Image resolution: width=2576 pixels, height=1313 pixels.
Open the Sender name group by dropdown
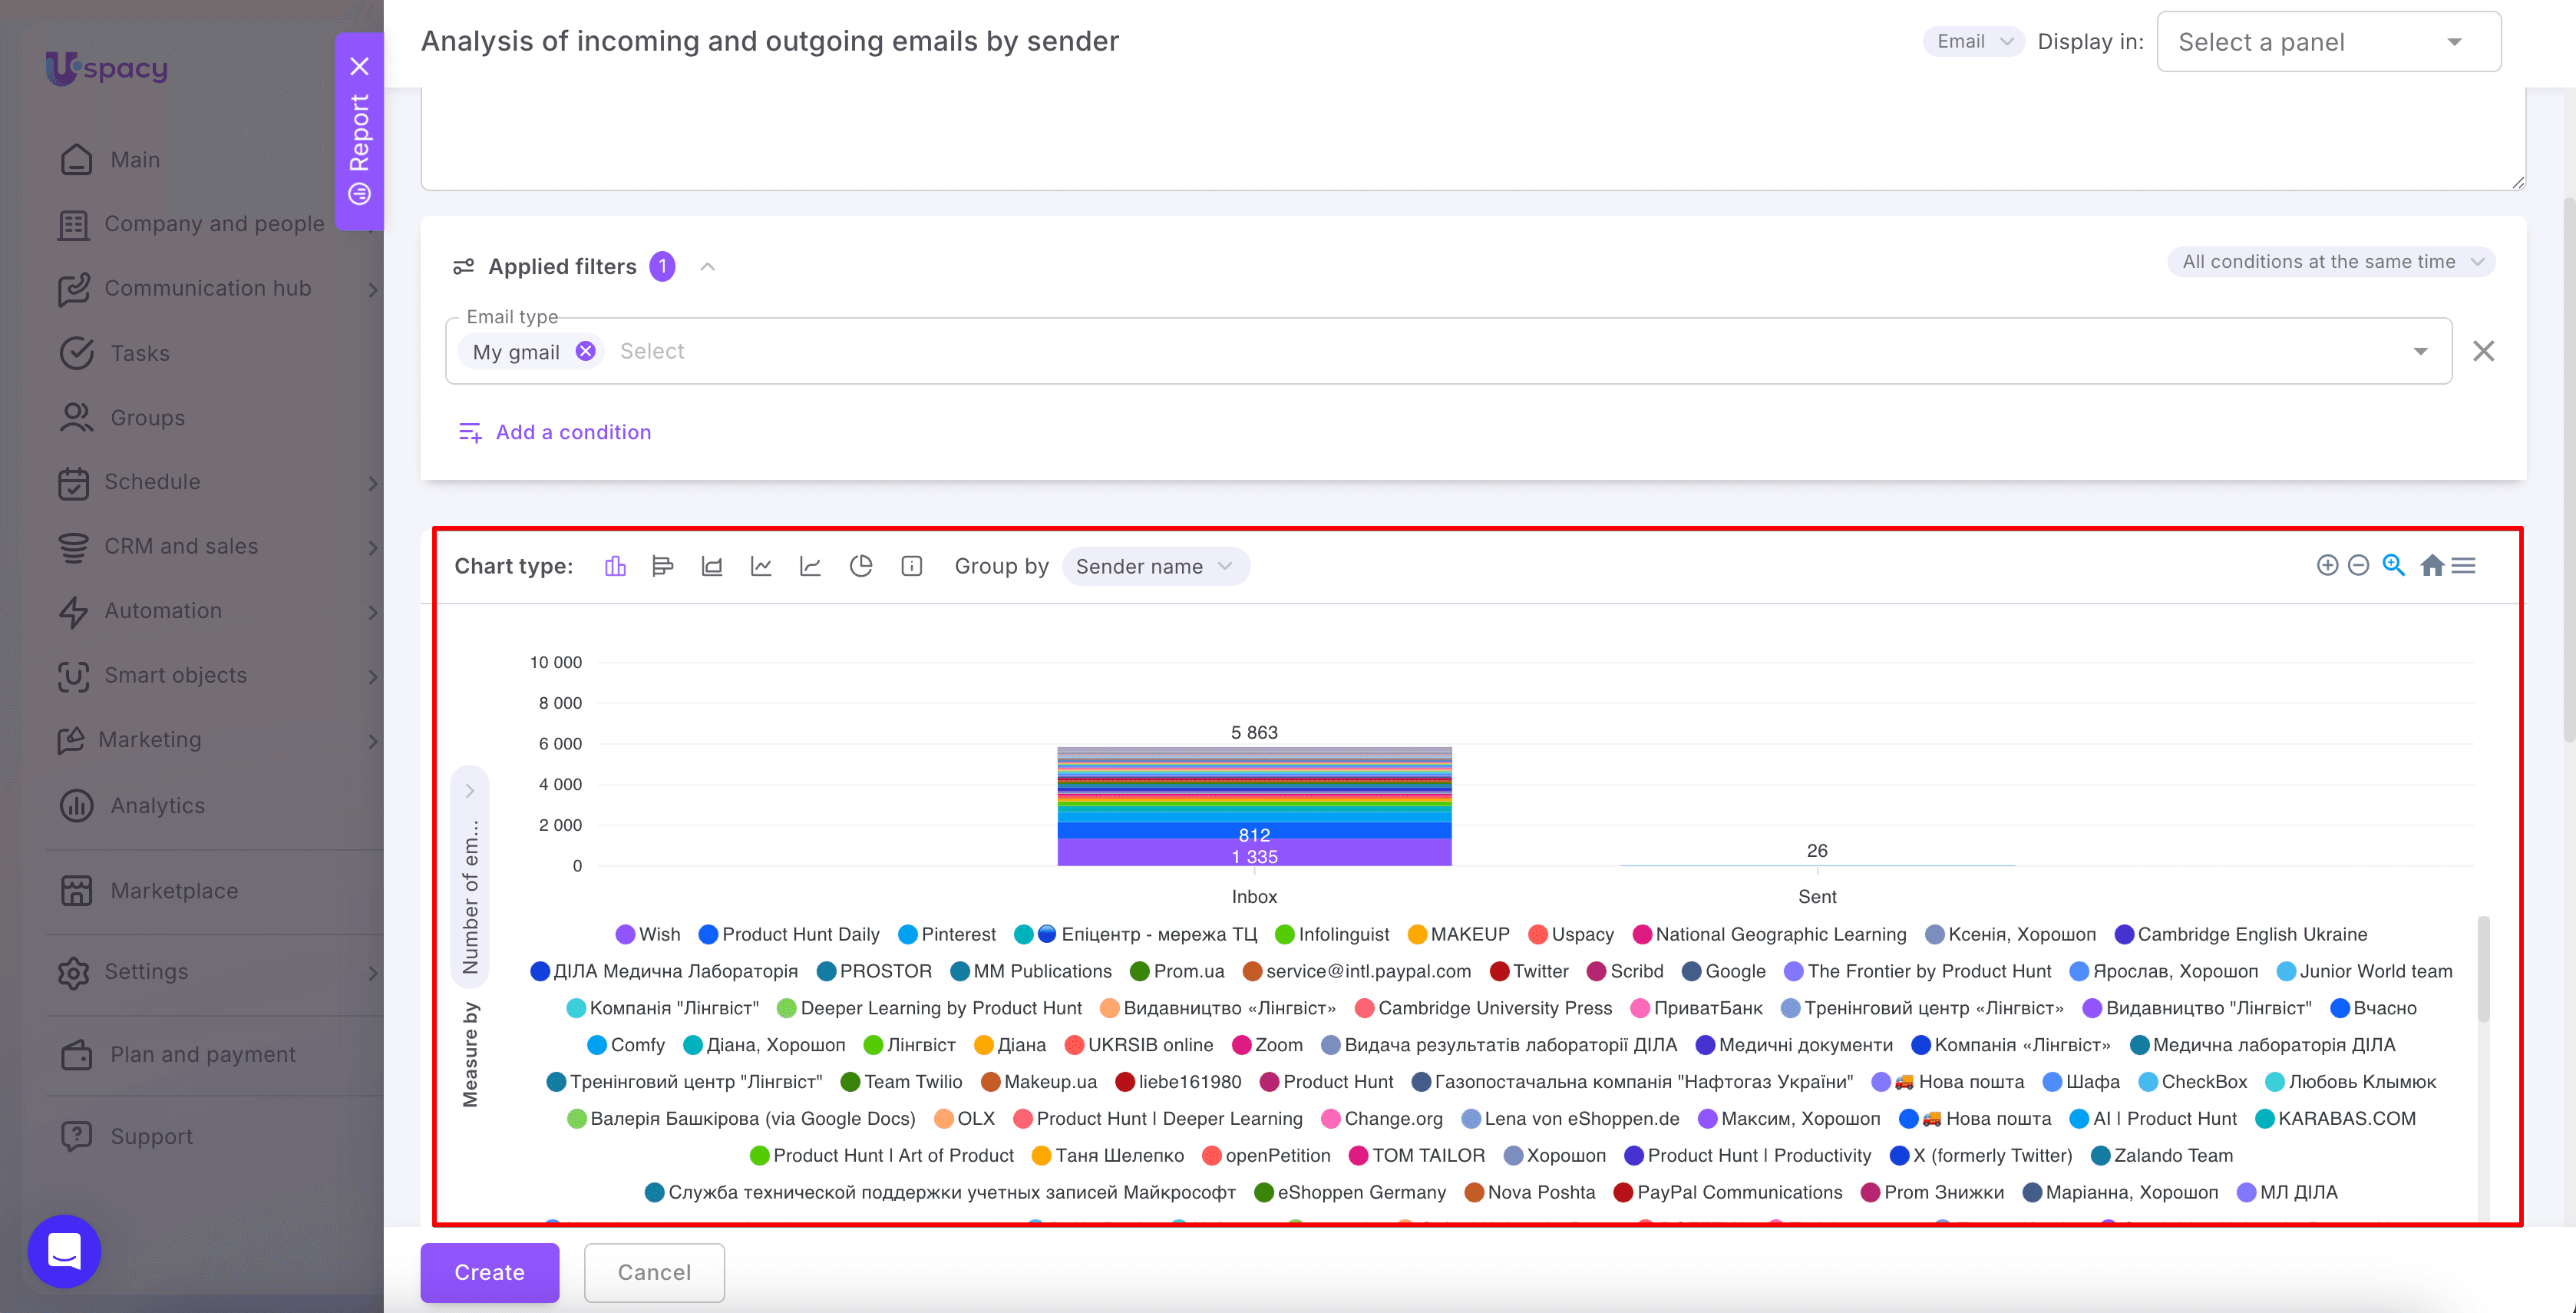point(1155,566)
